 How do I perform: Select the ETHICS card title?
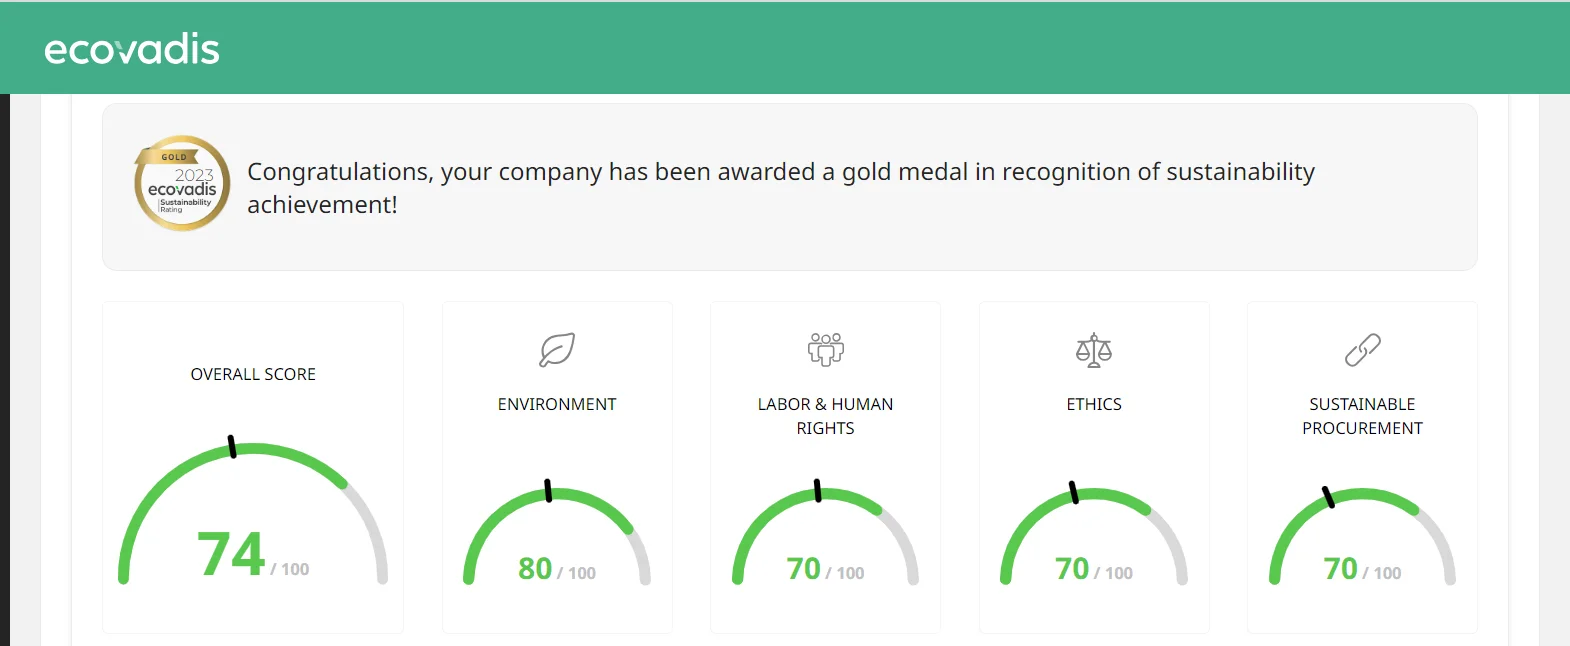click(1094, 404)
